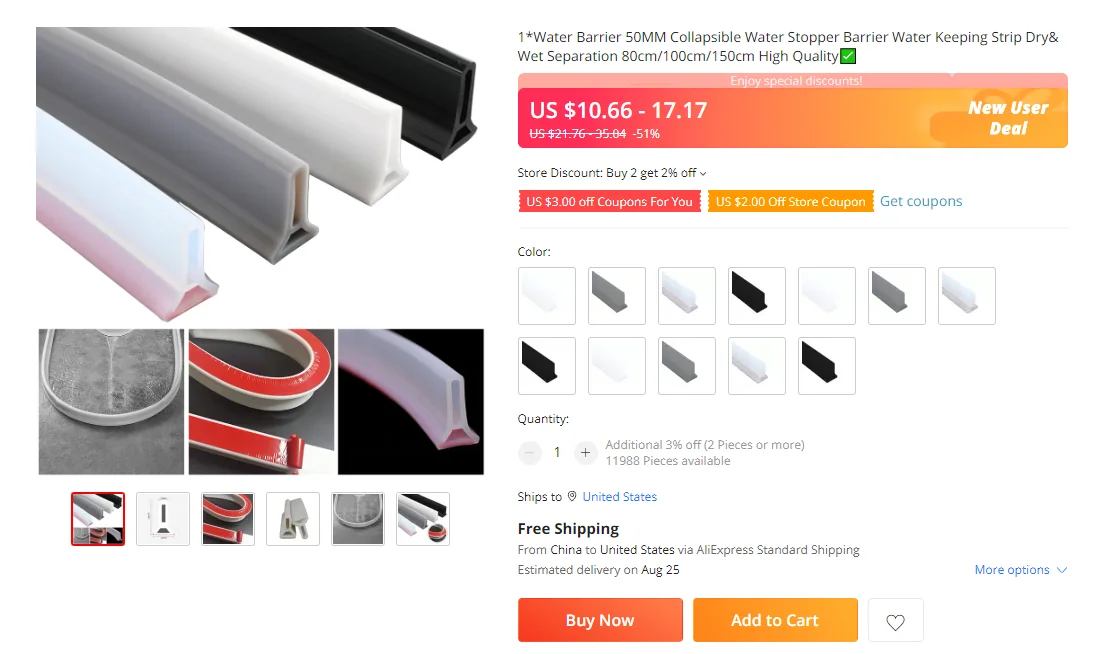Click the US $2.00 Off Store Coupon tag

click(791, 201)
